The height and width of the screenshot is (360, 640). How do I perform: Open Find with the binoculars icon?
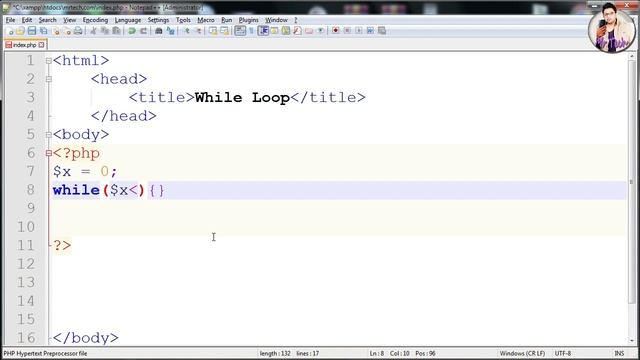coord(159,31)
